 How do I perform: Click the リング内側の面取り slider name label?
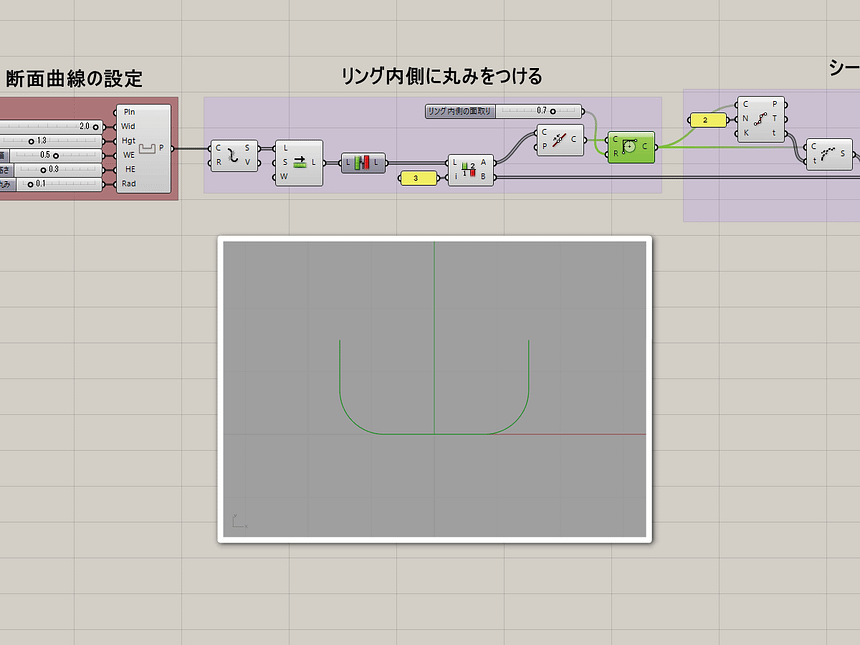(x=456, y=111)
